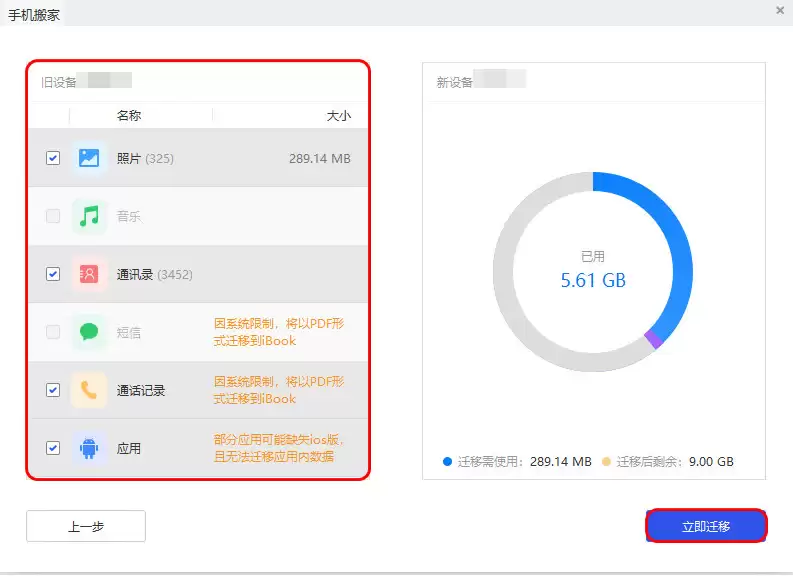Click the 手机搬家 window title

pyautogui.click(x=34, y=15)
